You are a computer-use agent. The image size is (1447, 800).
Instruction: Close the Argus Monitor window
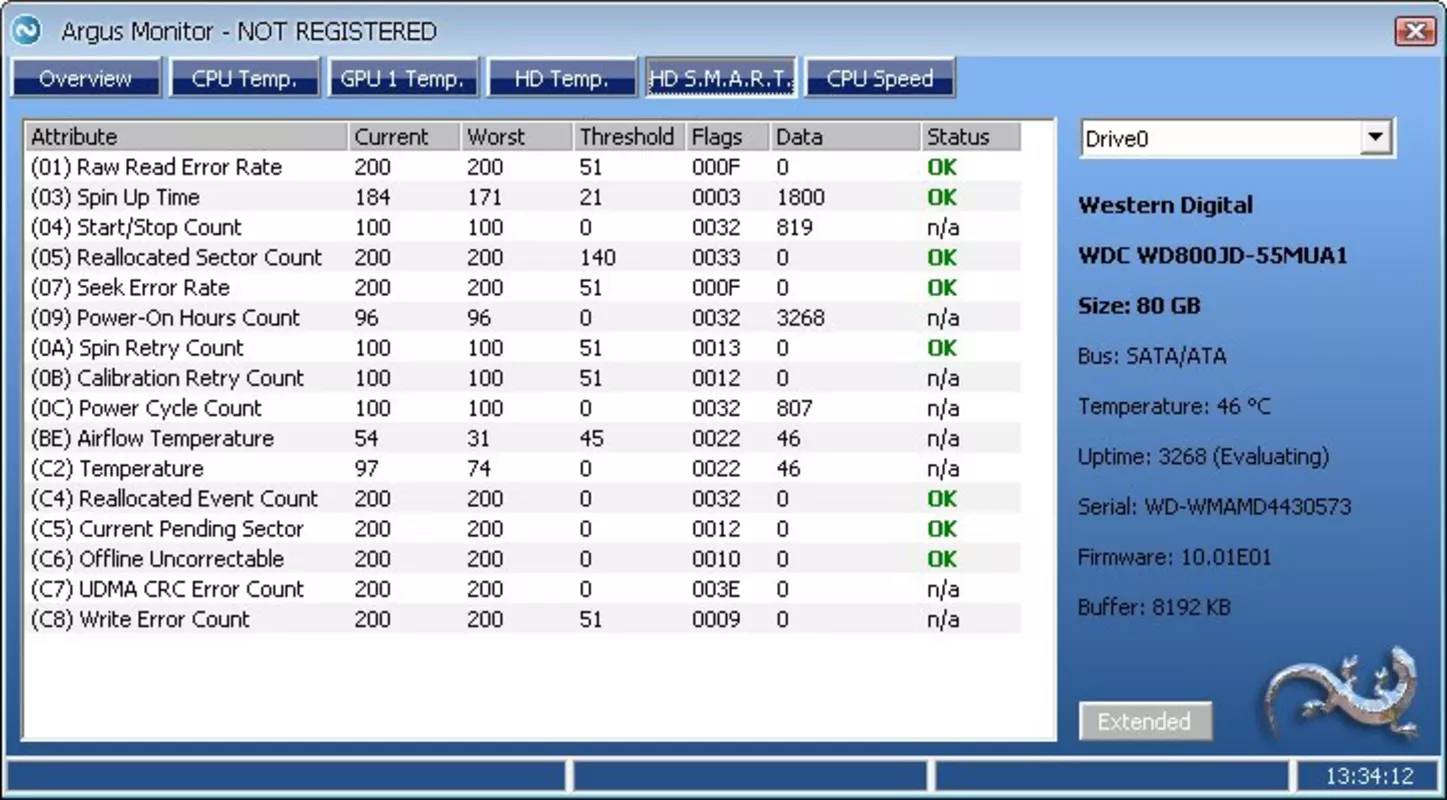(1415, 31)
